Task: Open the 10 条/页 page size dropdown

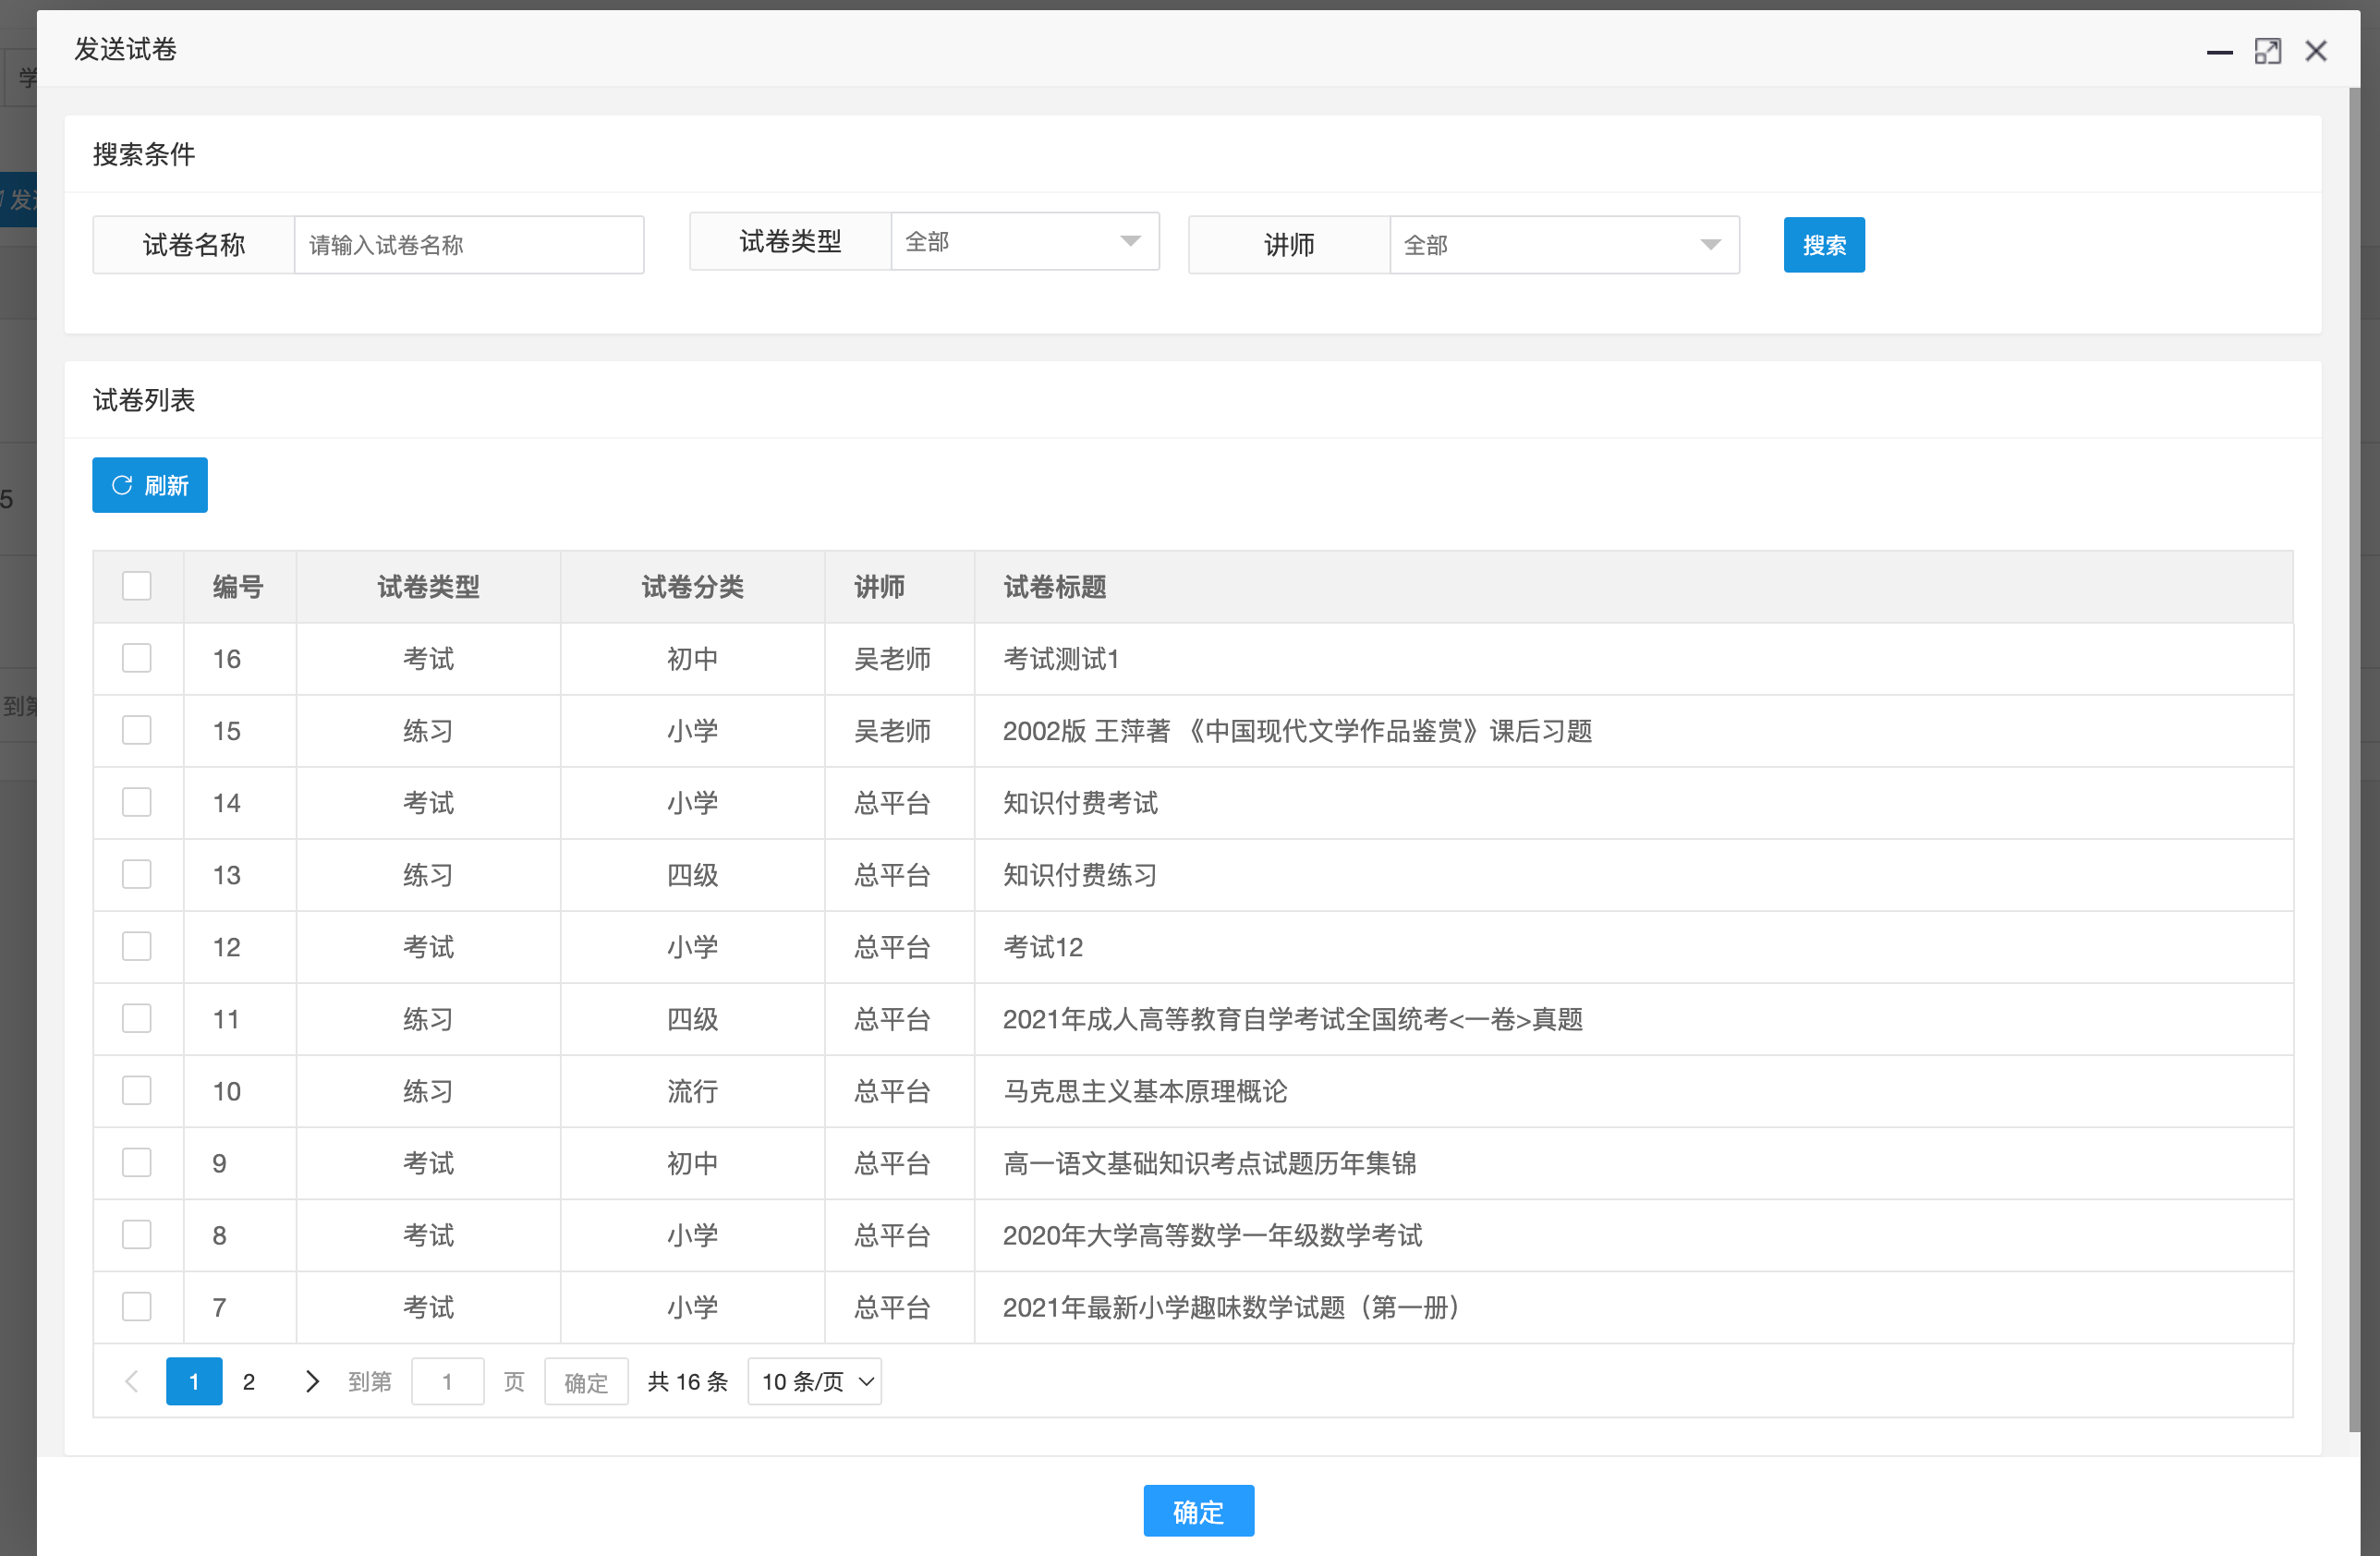Action: (815, 1381)
